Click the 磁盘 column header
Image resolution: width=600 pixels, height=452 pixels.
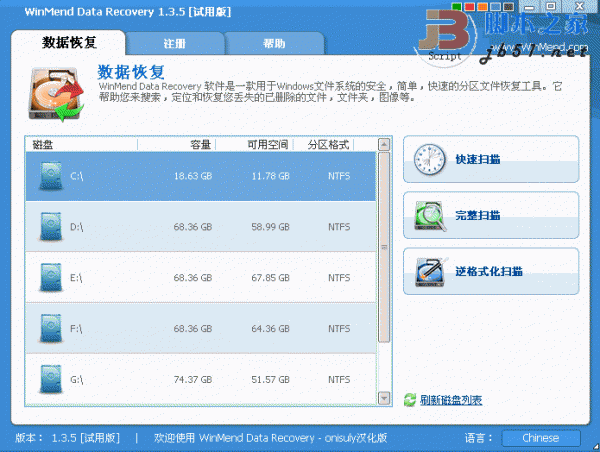pyautogui.click(x=81, y=145)
